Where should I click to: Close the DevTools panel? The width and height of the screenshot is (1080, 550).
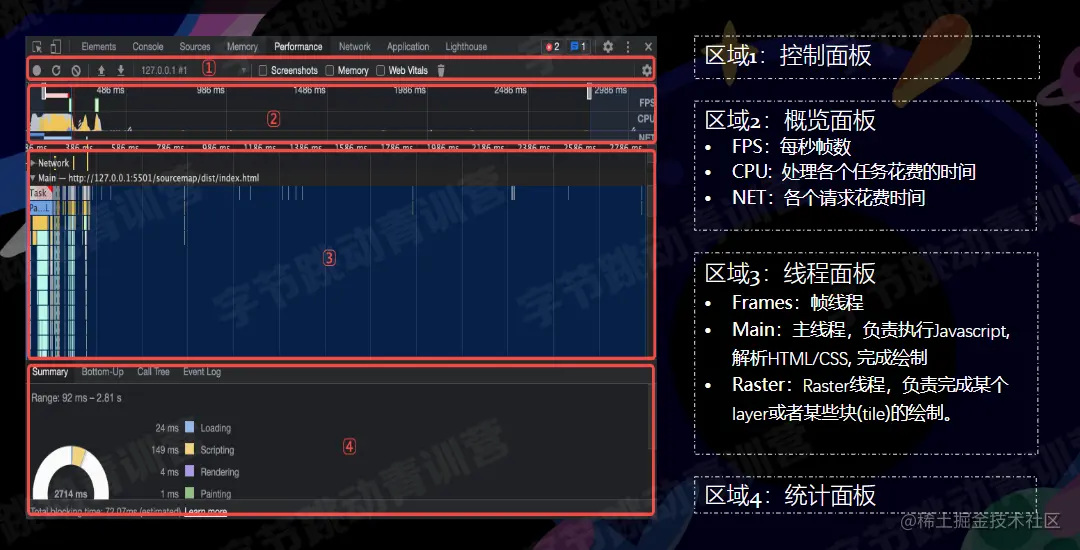click(648, 47)
